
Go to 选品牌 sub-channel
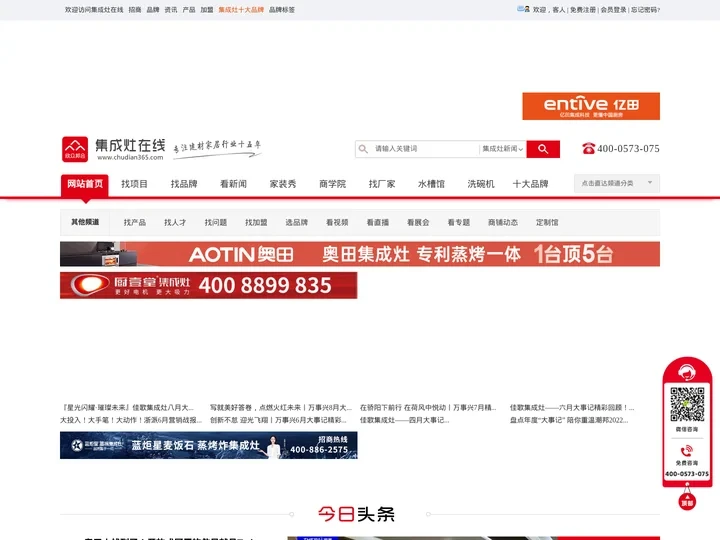pos(297,222)
